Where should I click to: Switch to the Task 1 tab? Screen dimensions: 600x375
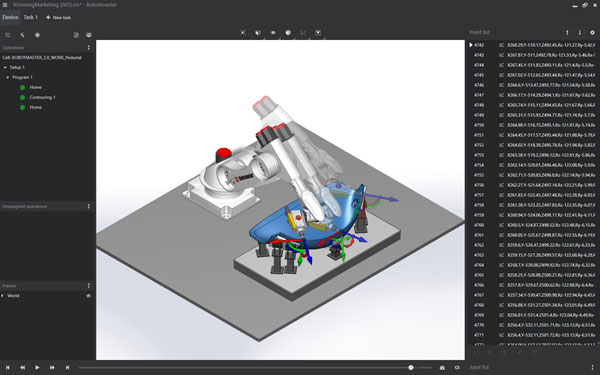[31, 17]
